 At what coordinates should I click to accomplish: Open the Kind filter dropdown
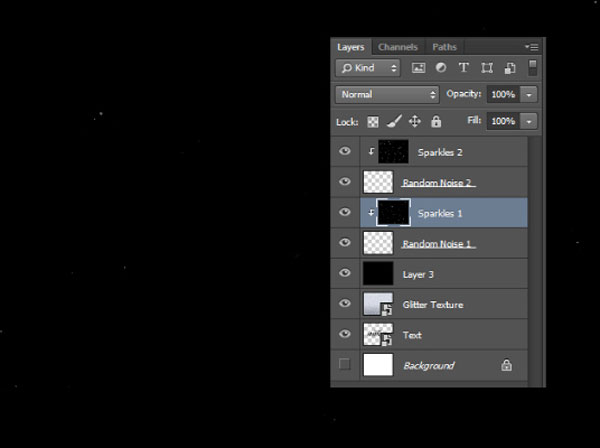[368, 68]
